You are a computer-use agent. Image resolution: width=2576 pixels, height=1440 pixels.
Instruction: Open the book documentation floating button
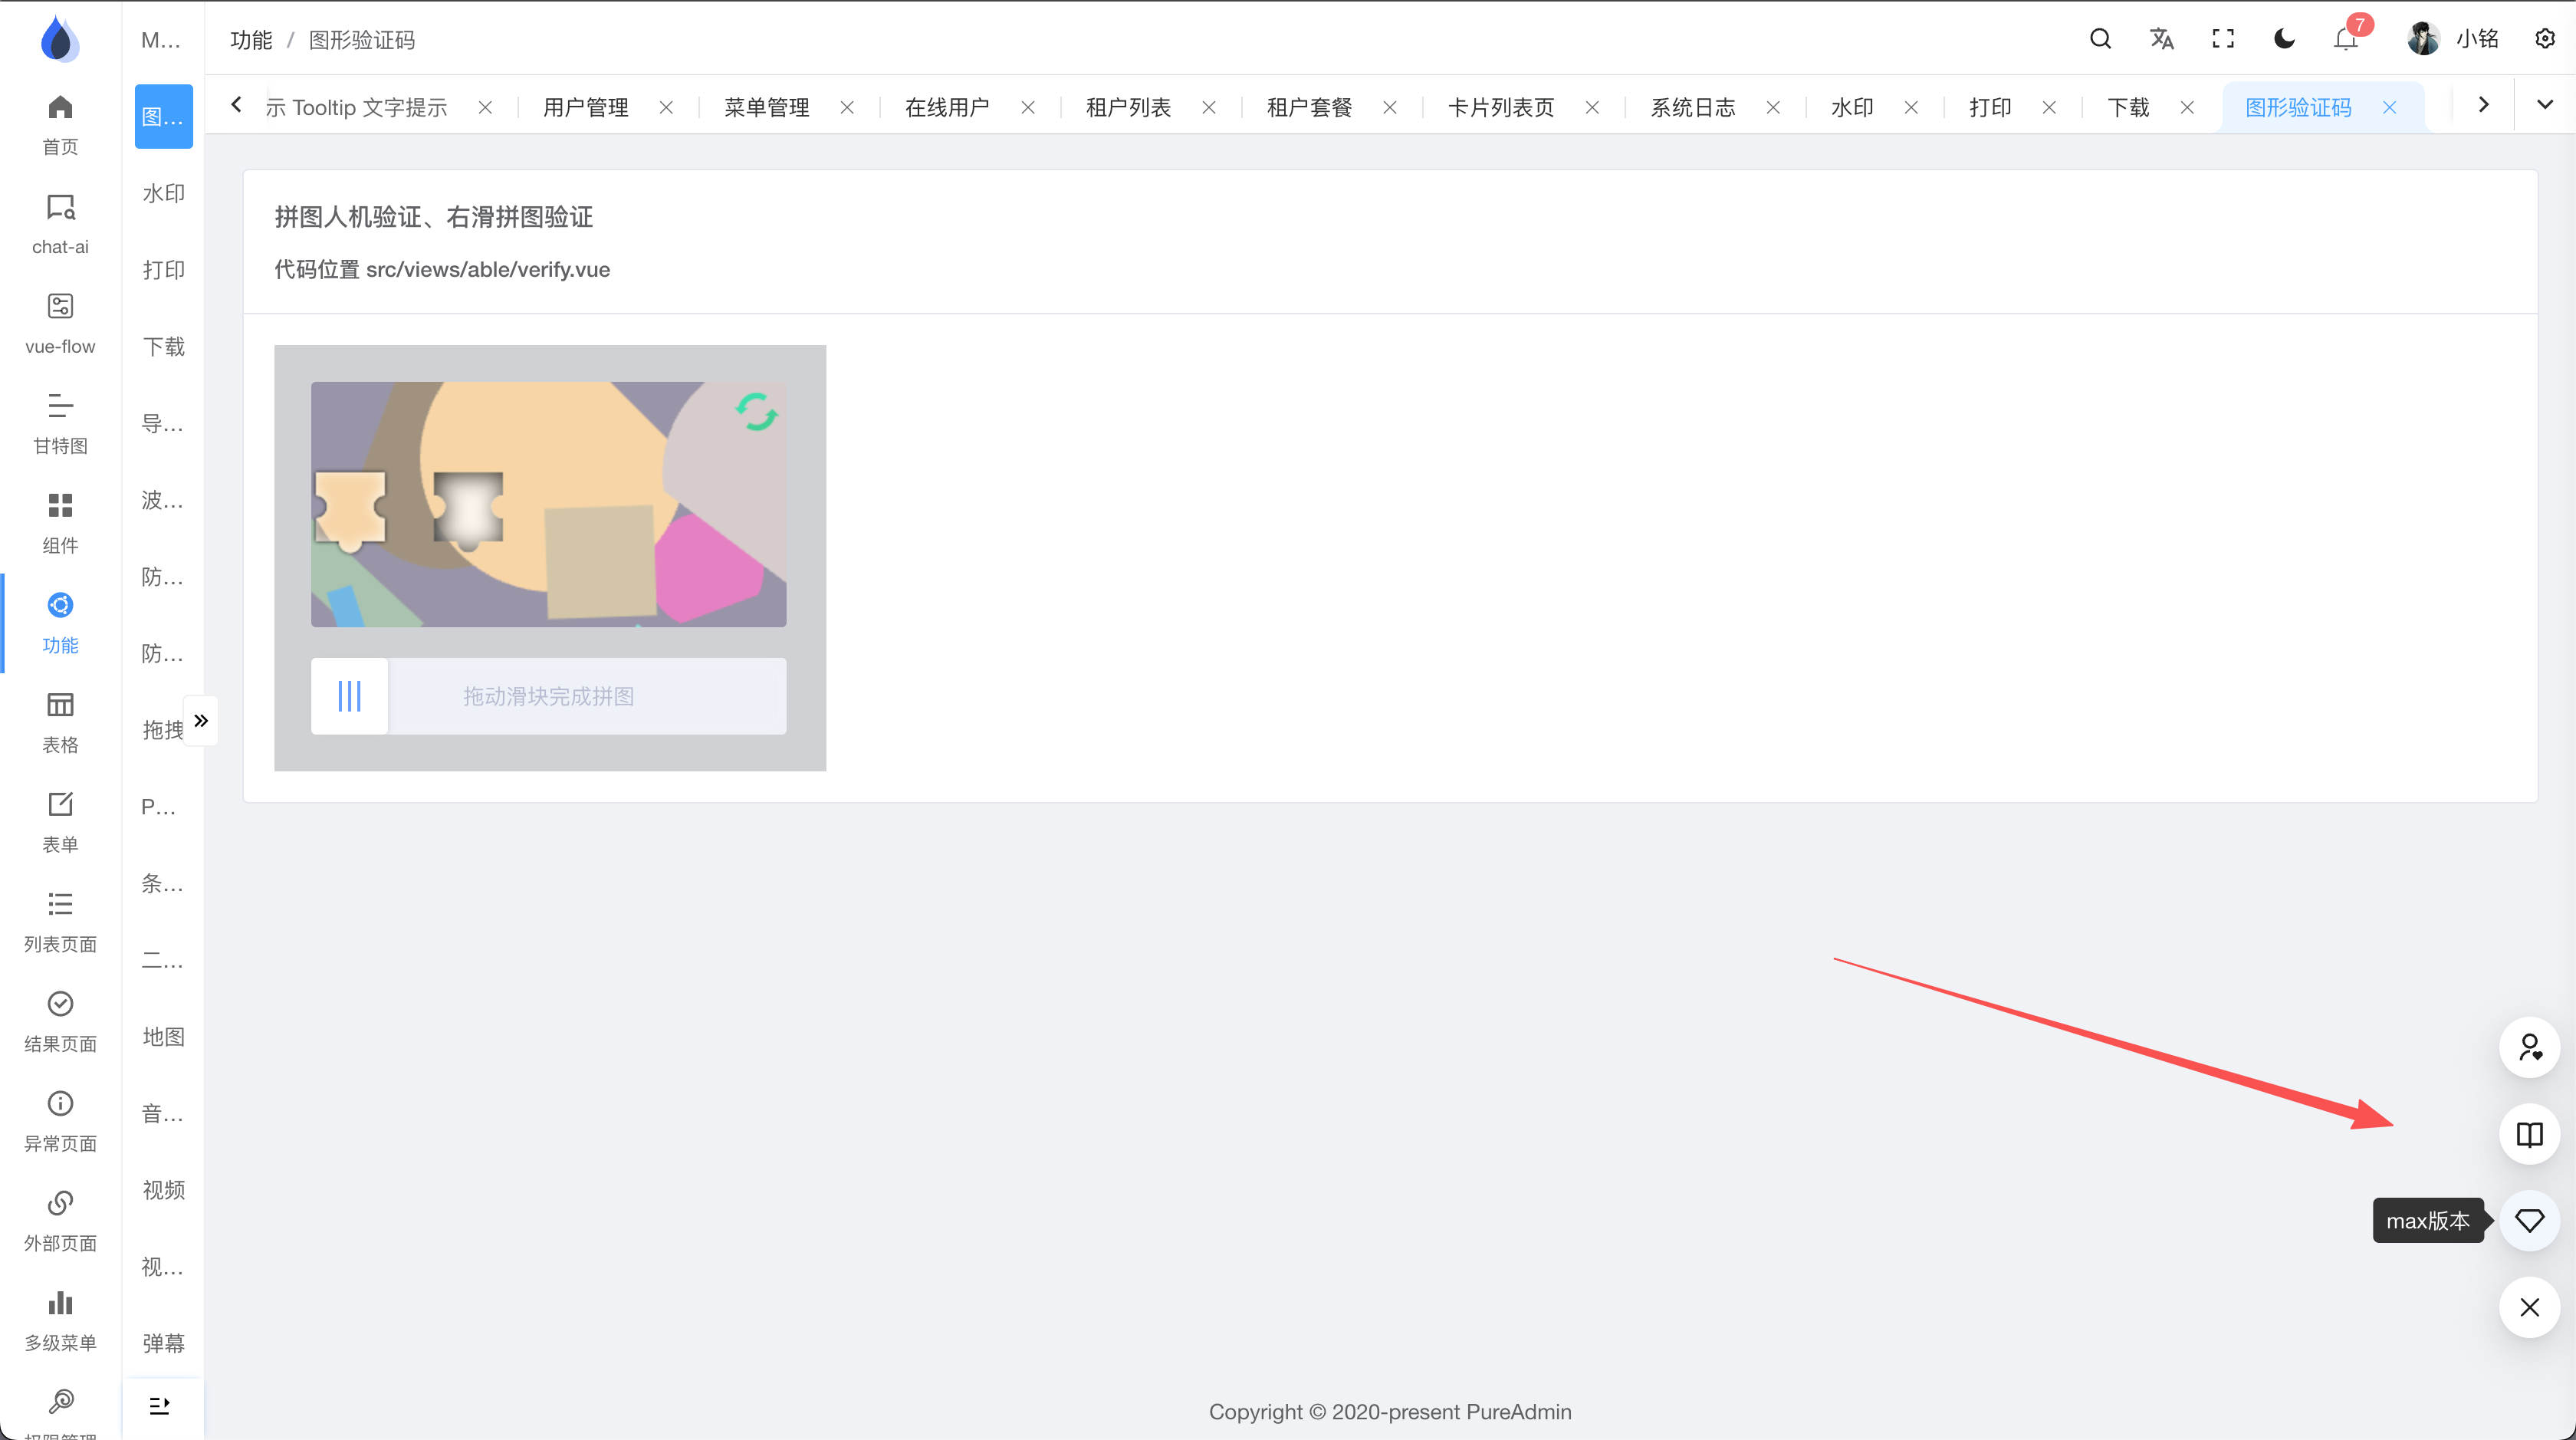pos(2529,1134)
